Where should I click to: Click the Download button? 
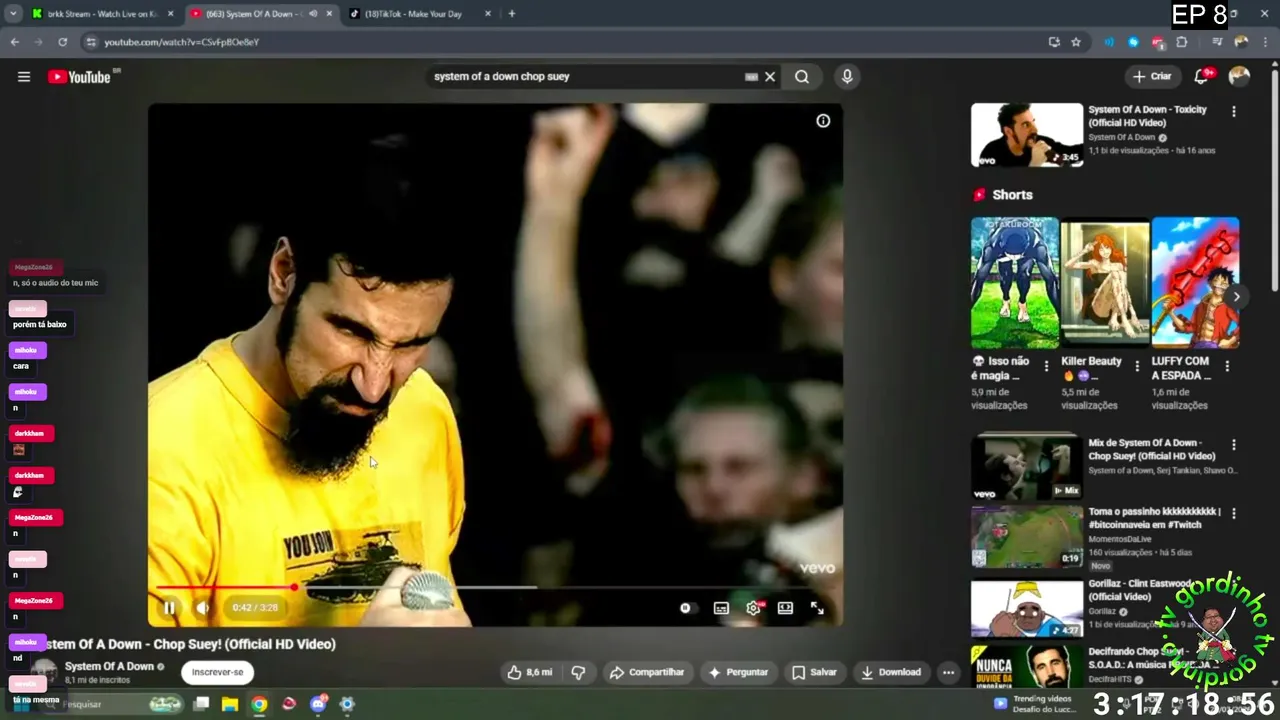(x=891, y=672)
